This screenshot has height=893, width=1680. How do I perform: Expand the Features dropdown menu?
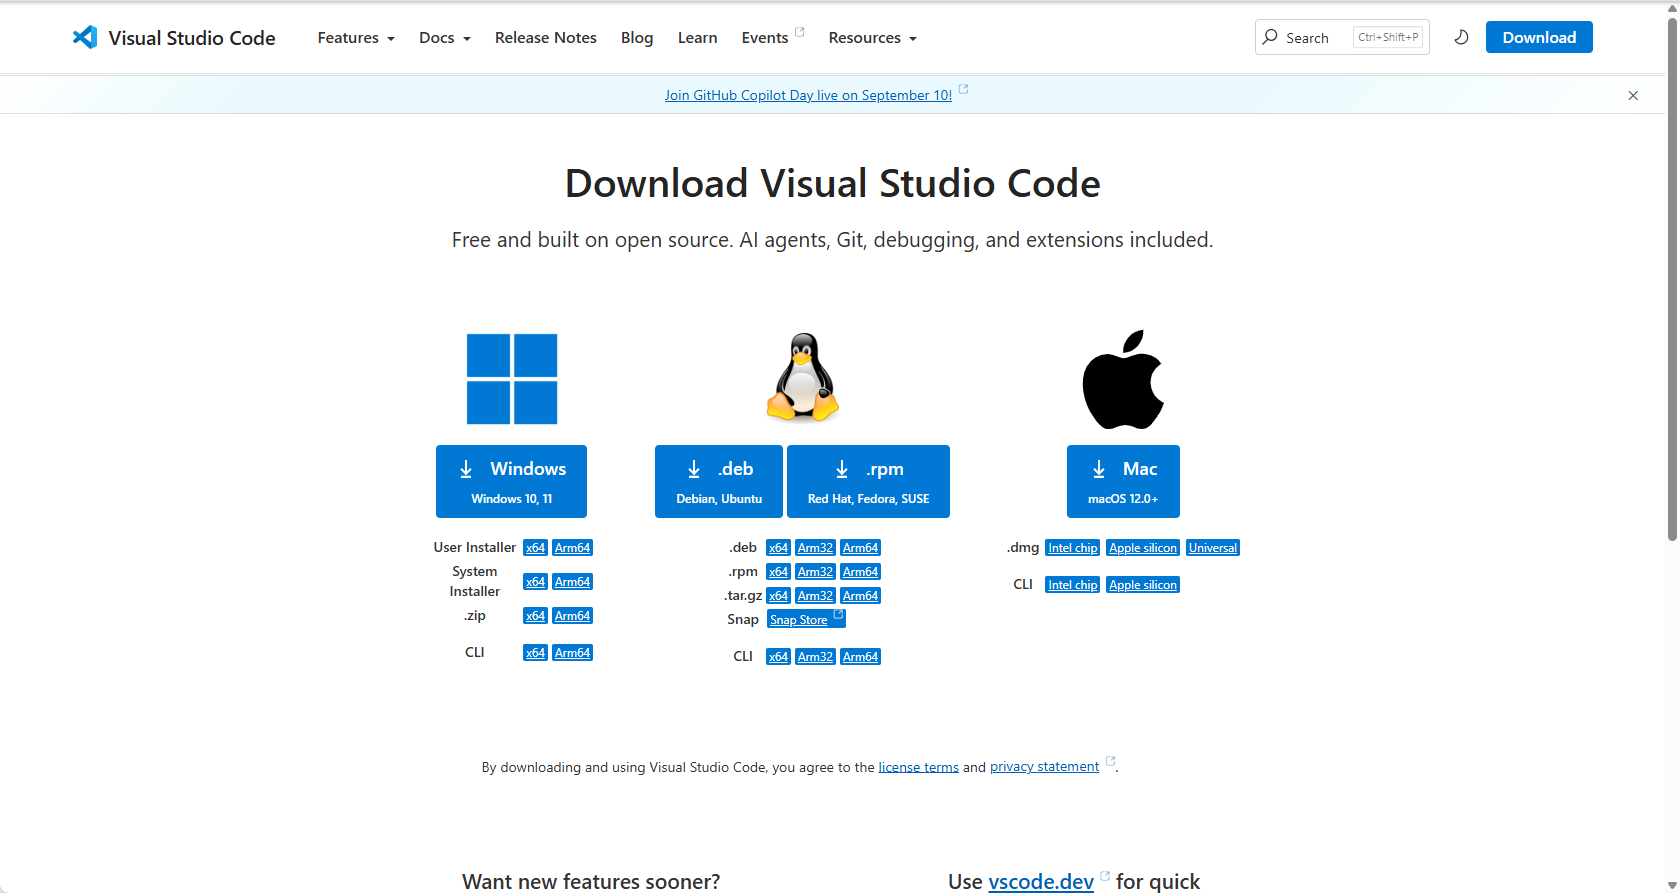pyautogui.click(x=356, y=38)
